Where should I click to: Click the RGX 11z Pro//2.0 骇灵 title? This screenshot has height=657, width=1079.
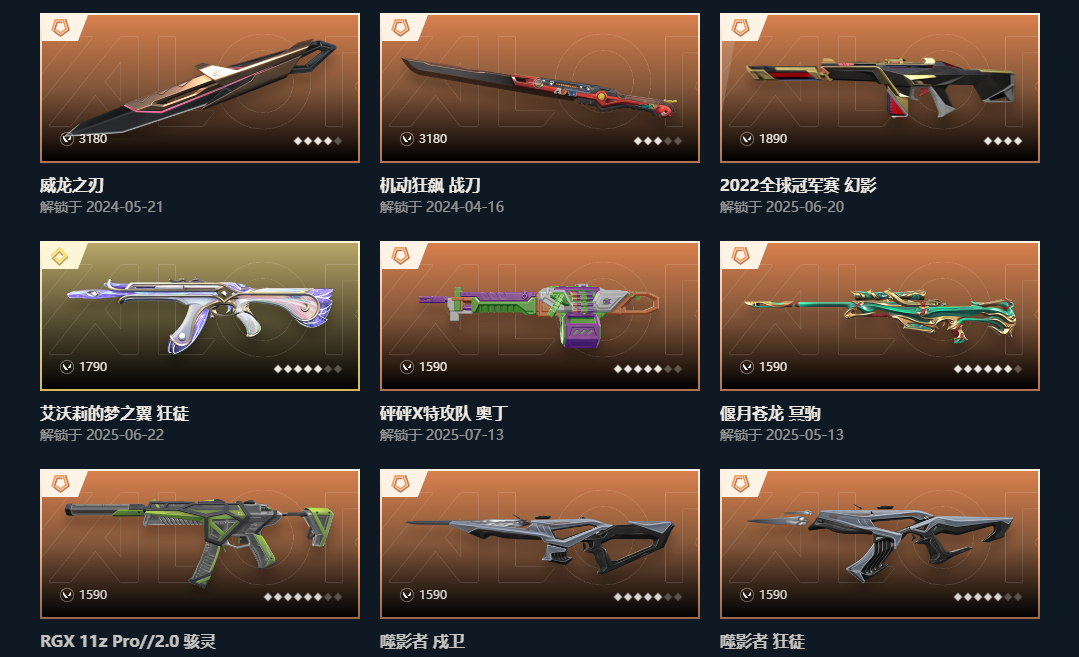click(x=128, y=641)
